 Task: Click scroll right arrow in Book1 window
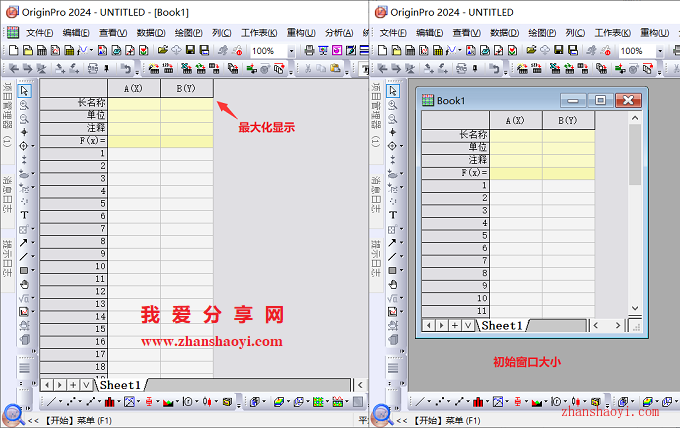coord(618,325)
